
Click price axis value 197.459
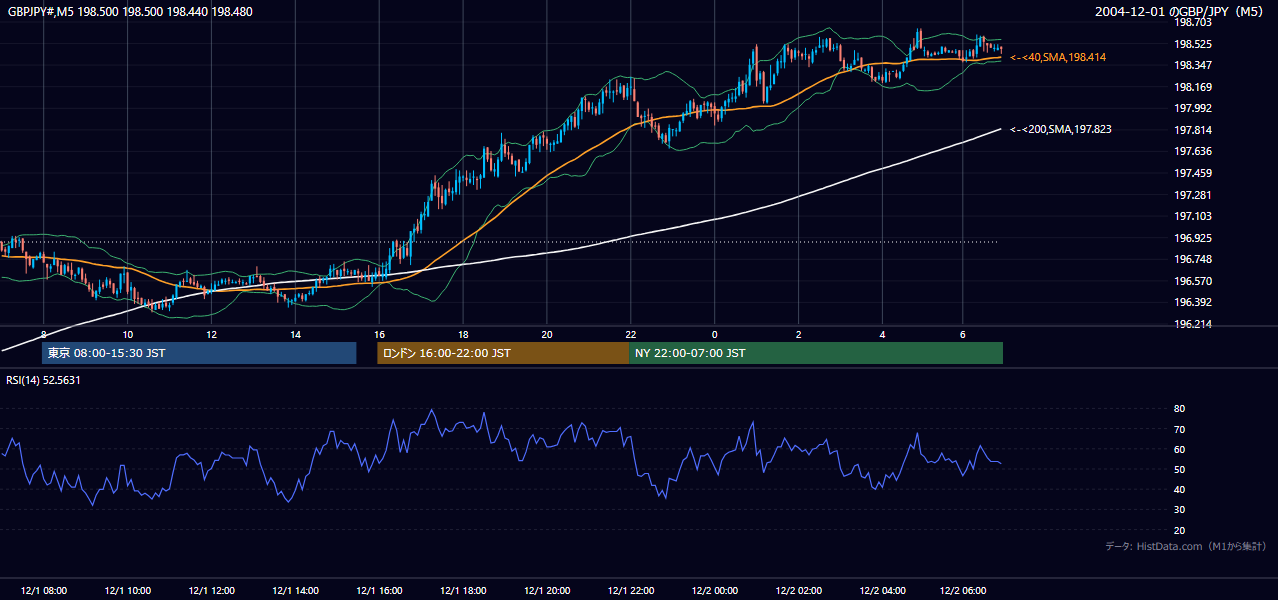(x=1193, y=173)
